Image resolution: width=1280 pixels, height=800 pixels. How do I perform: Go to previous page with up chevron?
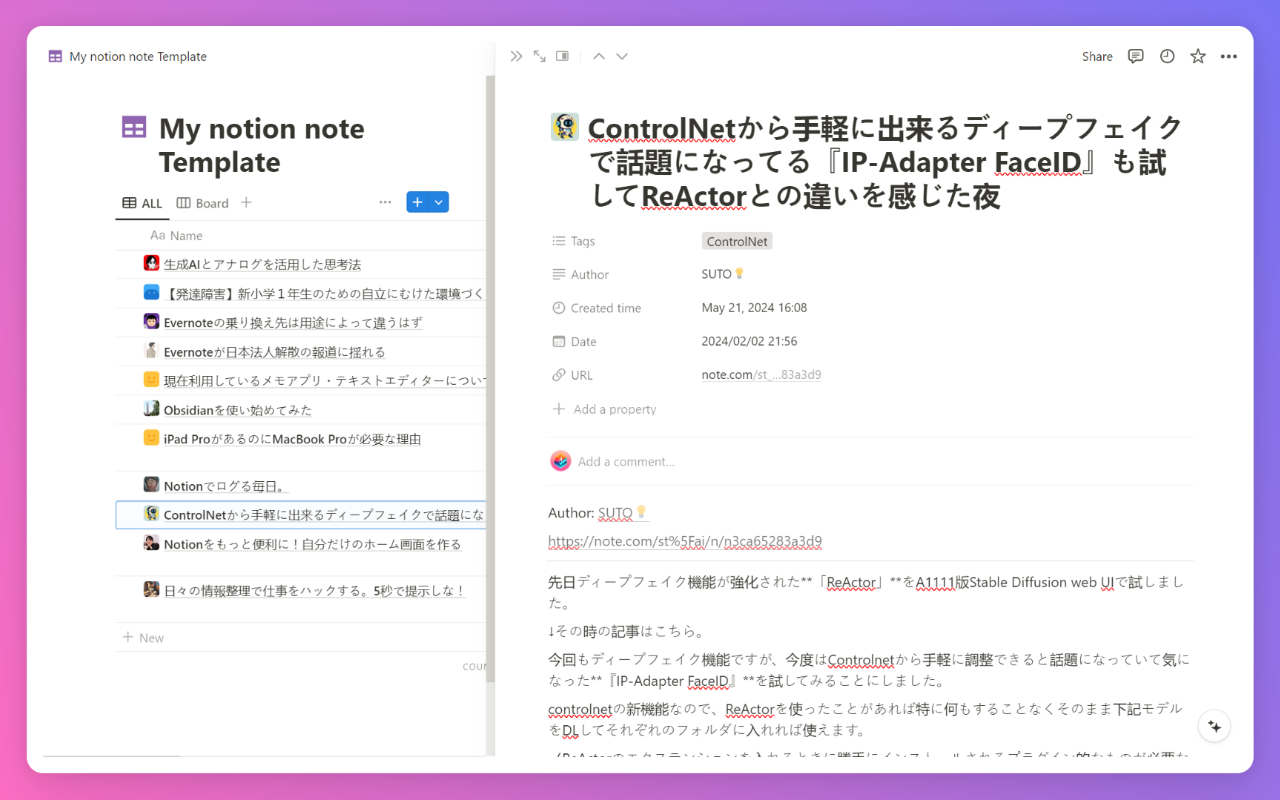tap(599, 56)
